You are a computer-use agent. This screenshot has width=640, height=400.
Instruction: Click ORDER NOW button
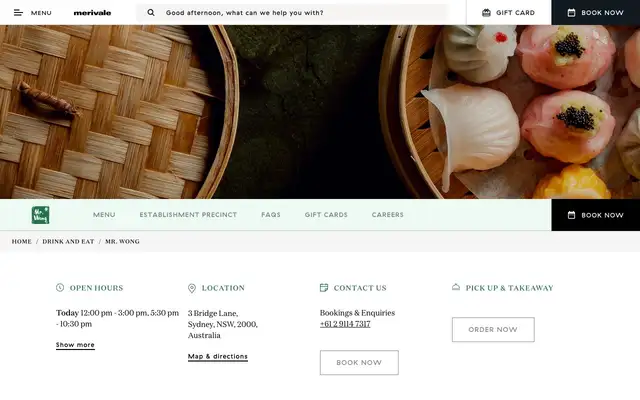[x=493, y=329]
